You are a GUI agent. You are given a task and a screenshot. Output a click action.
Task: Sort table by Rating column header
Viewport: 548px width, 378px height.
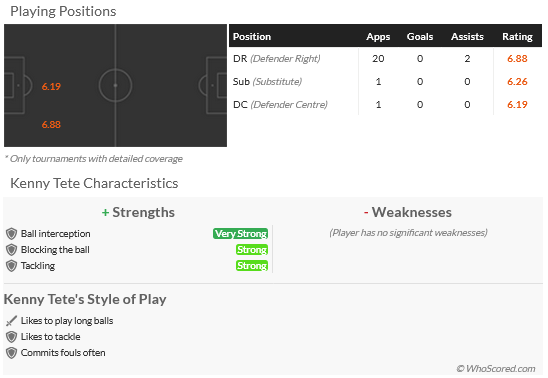[x=518, y=37]
